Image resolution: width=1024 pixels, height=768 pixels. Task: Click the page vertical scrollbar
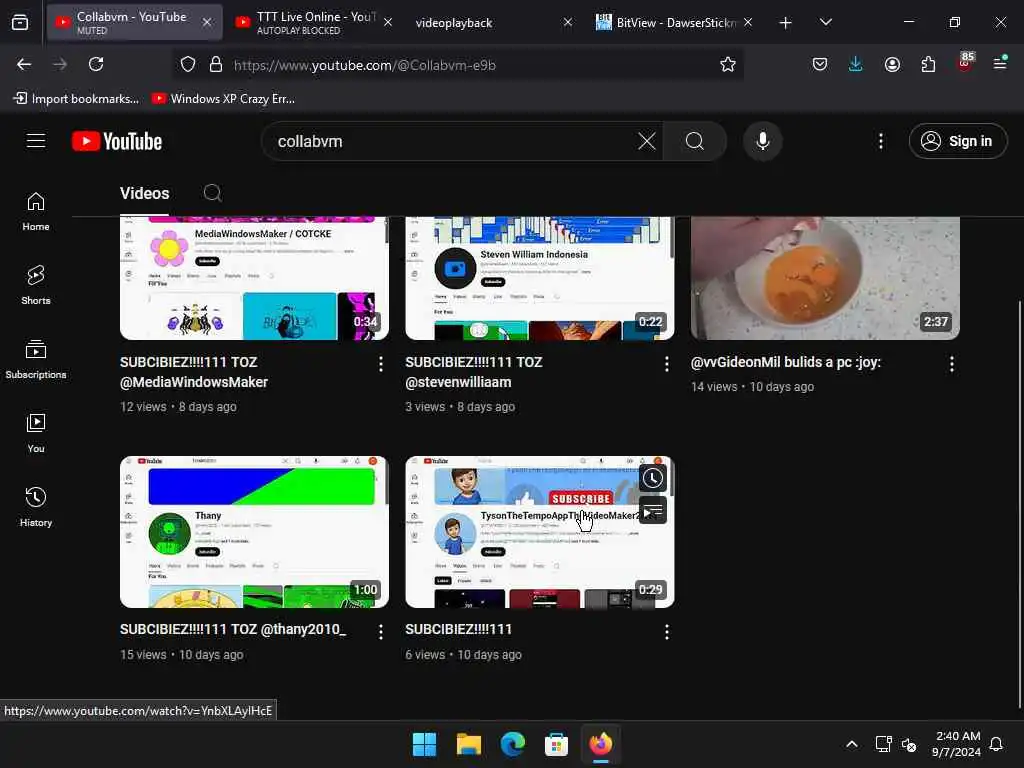pyautogui.click(x=1019, y=503)
